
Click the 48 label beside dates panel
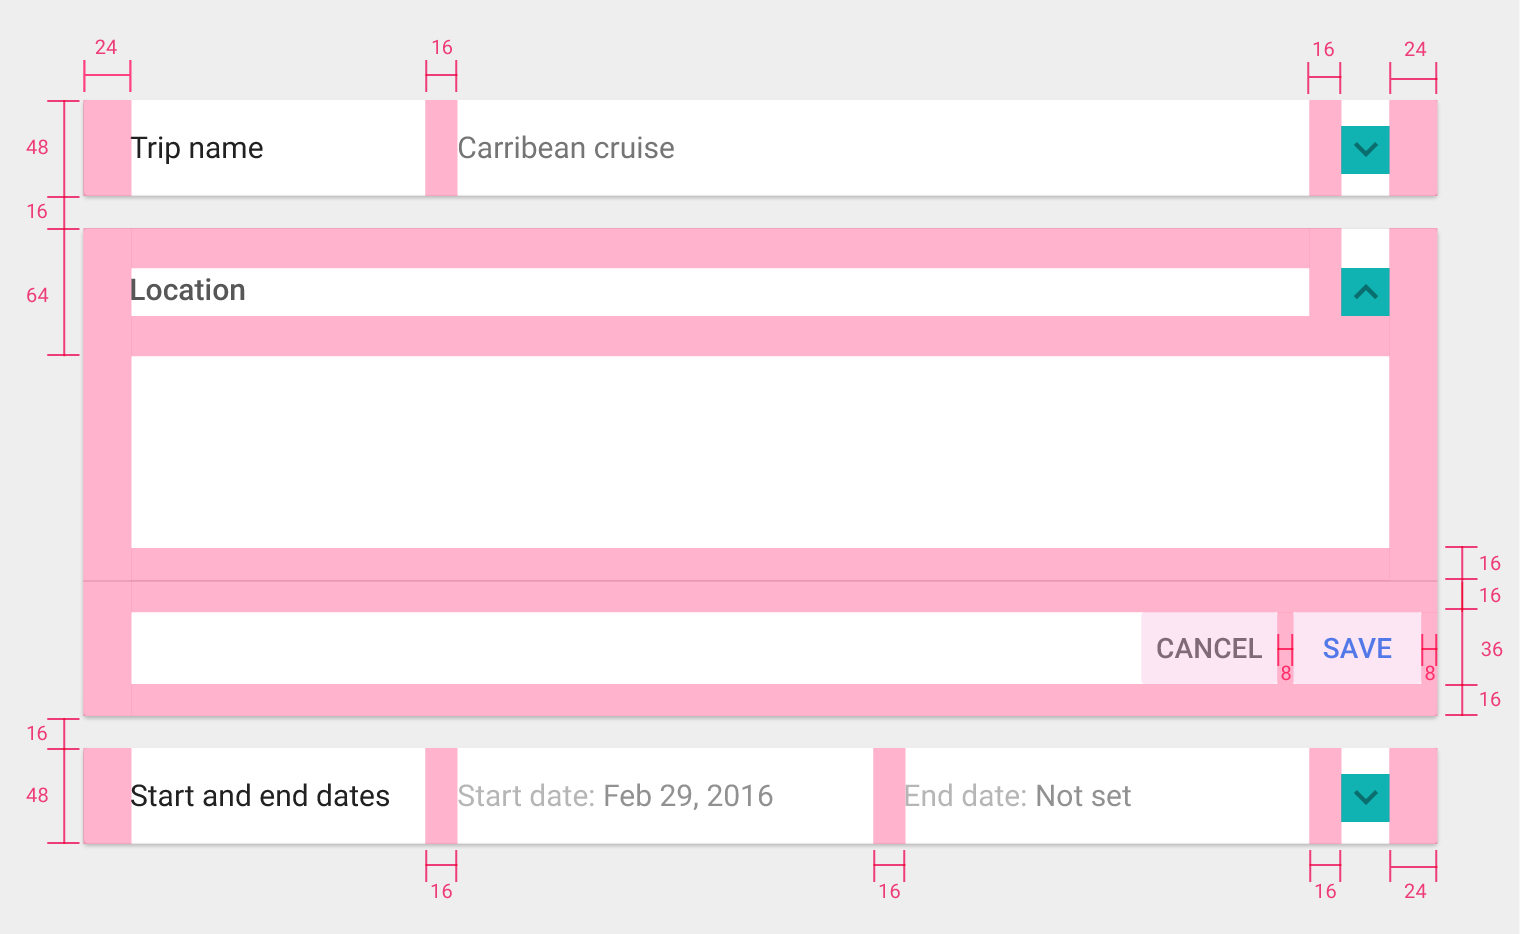[x=37, y=796]
